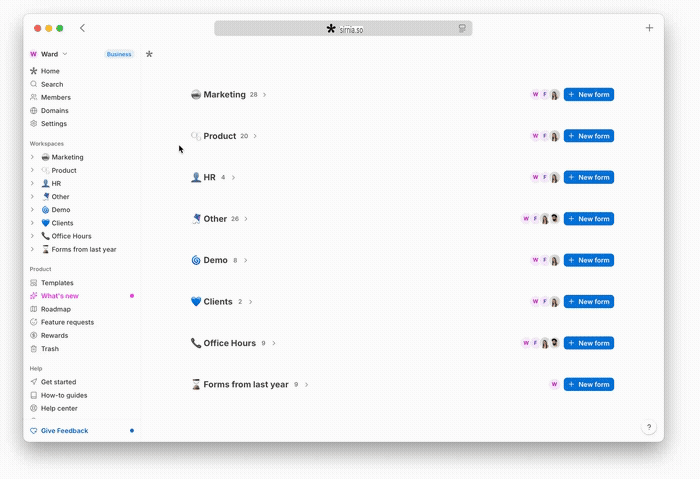This screenshot has width=700, height=479.
Task: Expand the Other workspace in sidebar
Action: coord(32,196)
